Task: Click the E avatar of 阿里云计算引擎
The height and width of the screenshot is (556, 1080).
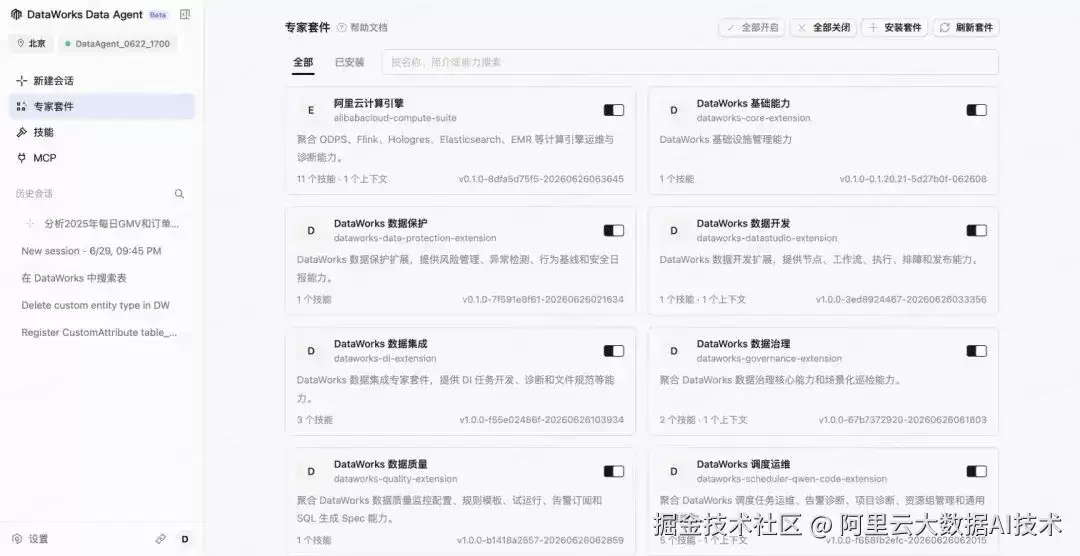Action: pyautogui.click(x=311, y=110)
